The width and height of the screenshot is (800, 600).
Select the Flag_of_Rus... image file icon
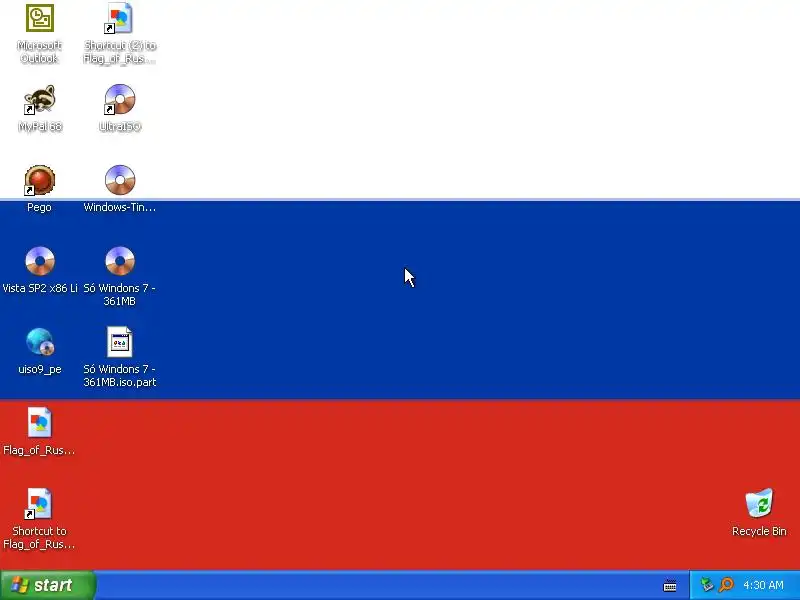click(39, 422)
